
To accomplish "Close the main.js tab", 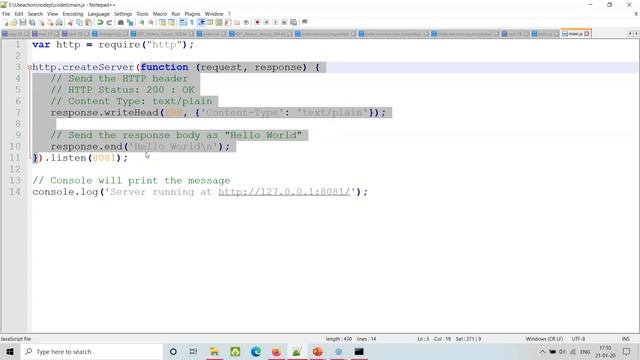I will (x=587, y=34).
